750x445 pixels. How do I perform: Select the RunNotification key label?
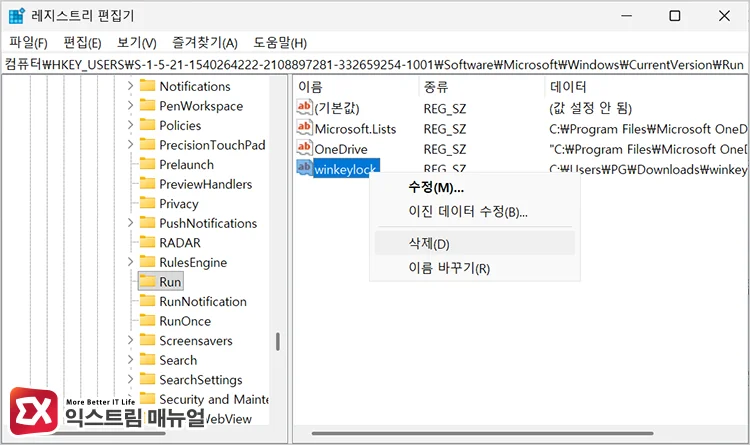pyautogui.click(x=203, y=301)
